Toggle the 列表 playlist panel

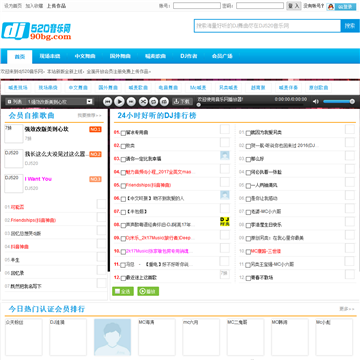tap(14, 102)
